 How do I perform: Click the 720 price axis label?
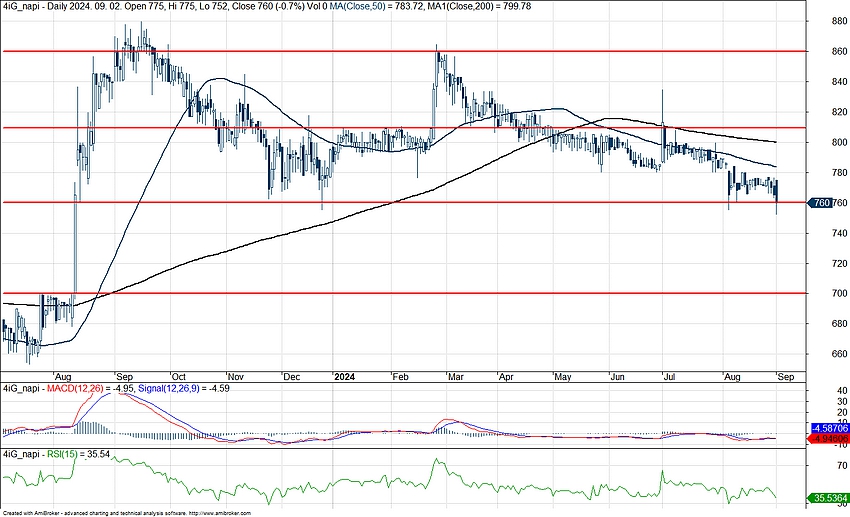tap(839, 263)
